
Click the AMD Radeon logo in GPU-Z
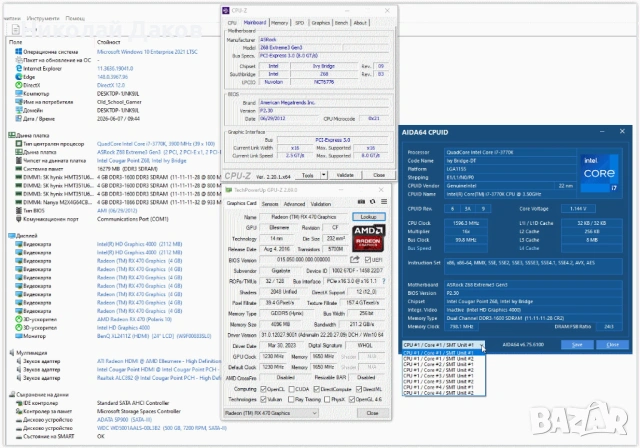coord(369,238)
